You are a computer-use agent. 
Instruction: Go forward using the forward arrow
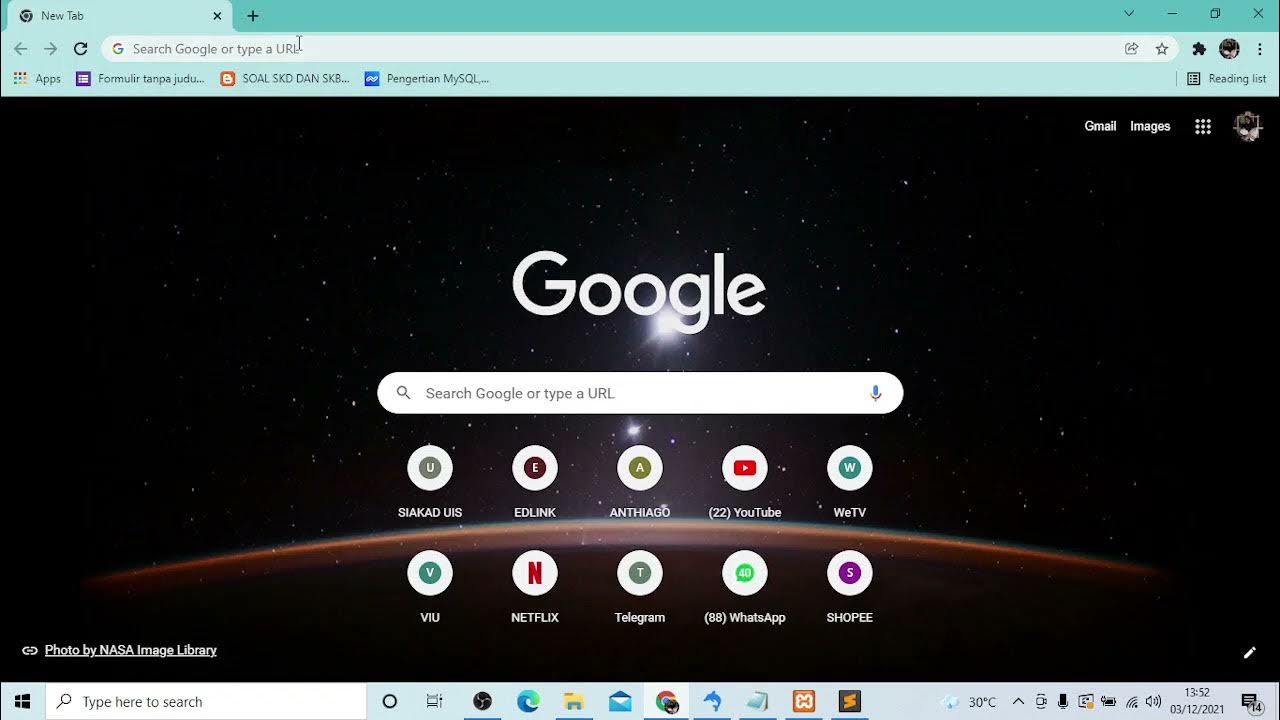[51, 48]
